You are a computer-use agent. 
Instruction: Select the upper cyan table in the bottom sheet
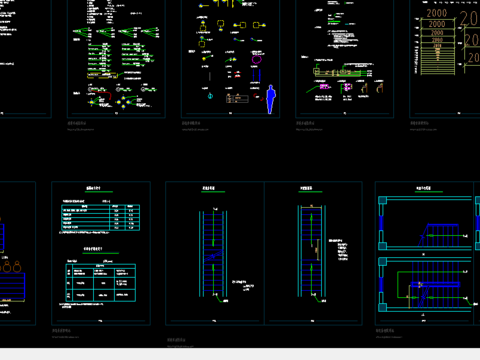pyautogui.click(x=100, y=217)
